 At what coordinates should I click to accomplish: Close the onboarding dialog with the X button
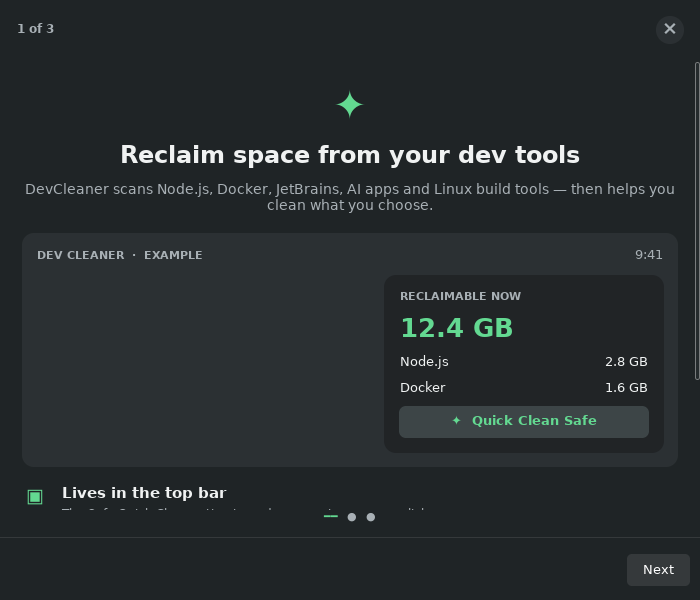pos(670,29)
